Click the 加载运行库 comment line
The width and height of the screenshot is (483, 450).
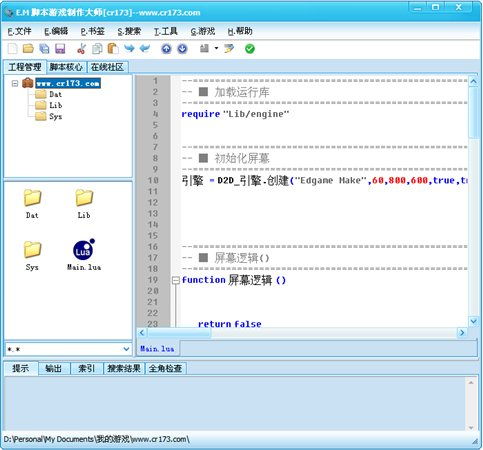(x=226, y=92)
